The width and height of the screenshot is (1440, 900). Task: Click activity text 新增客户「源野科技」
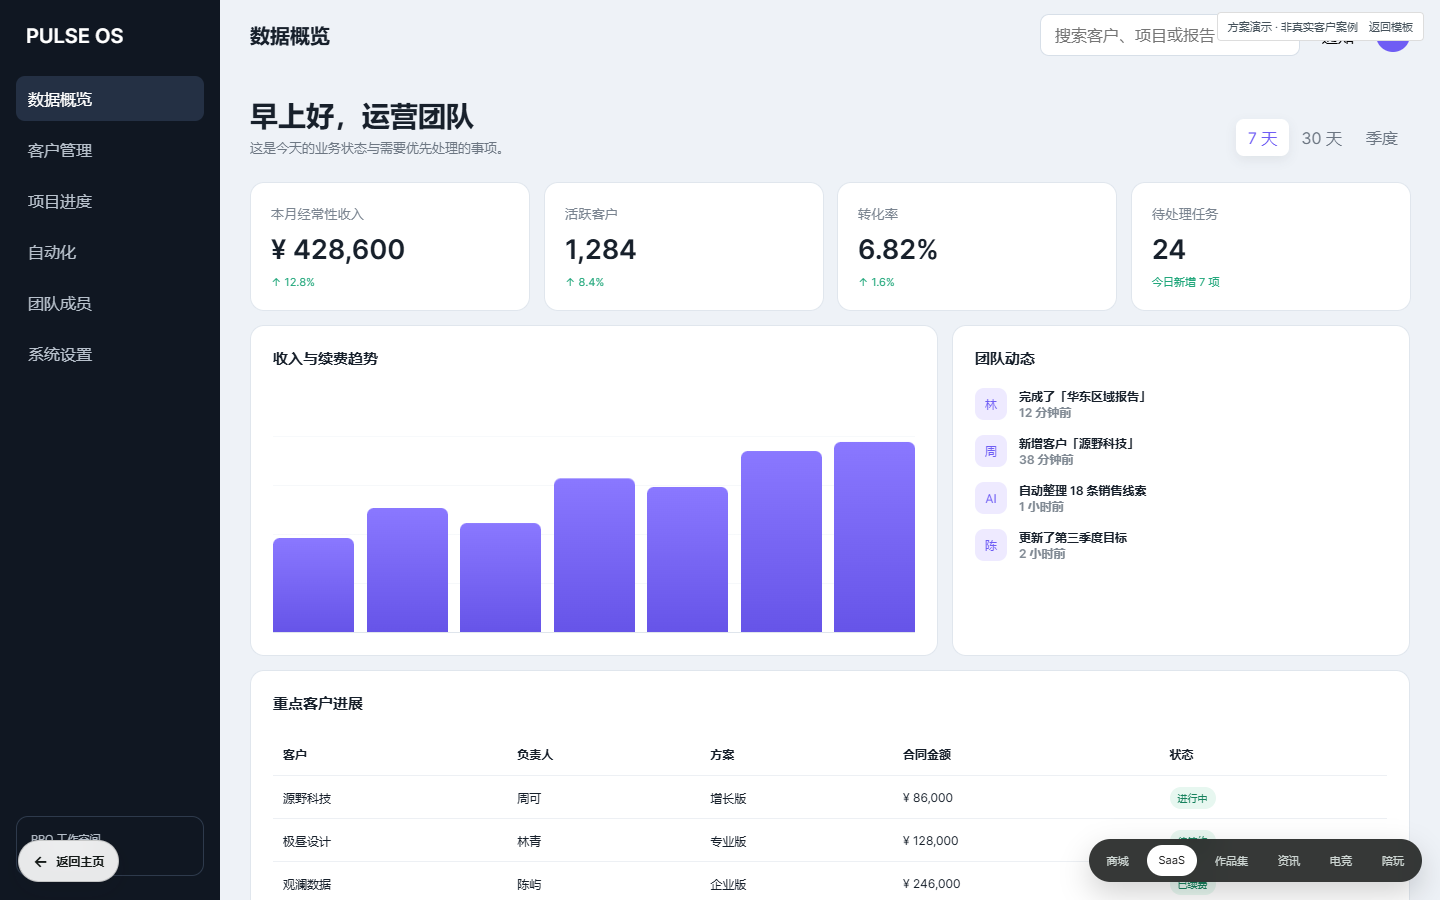(1077, 444)
